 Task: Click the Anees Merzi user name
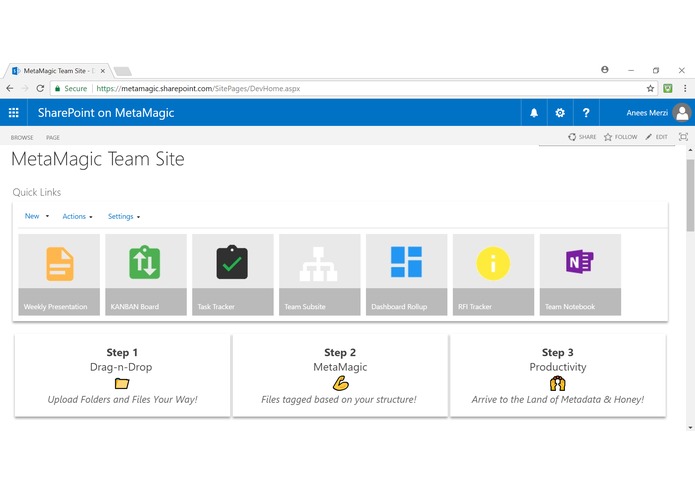point(647,113)
